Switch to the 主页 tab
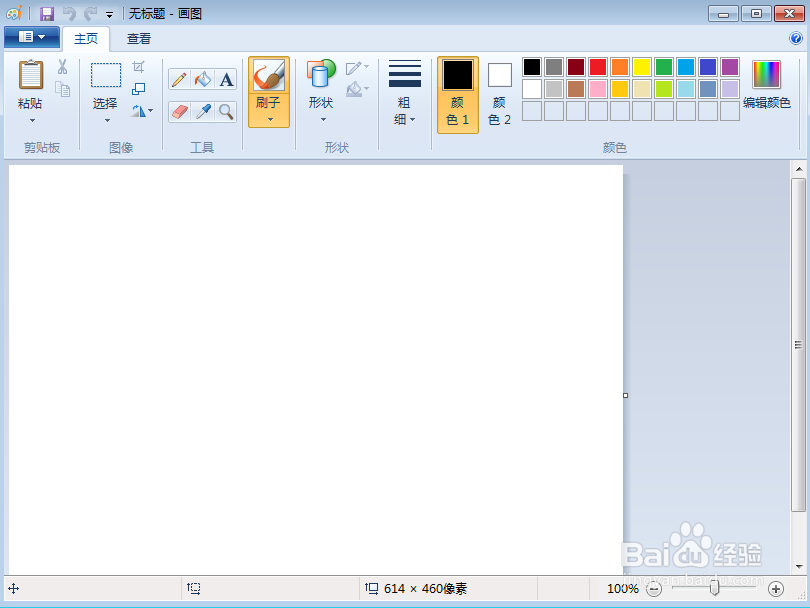 pyautogui.click(x=86, y=39)
